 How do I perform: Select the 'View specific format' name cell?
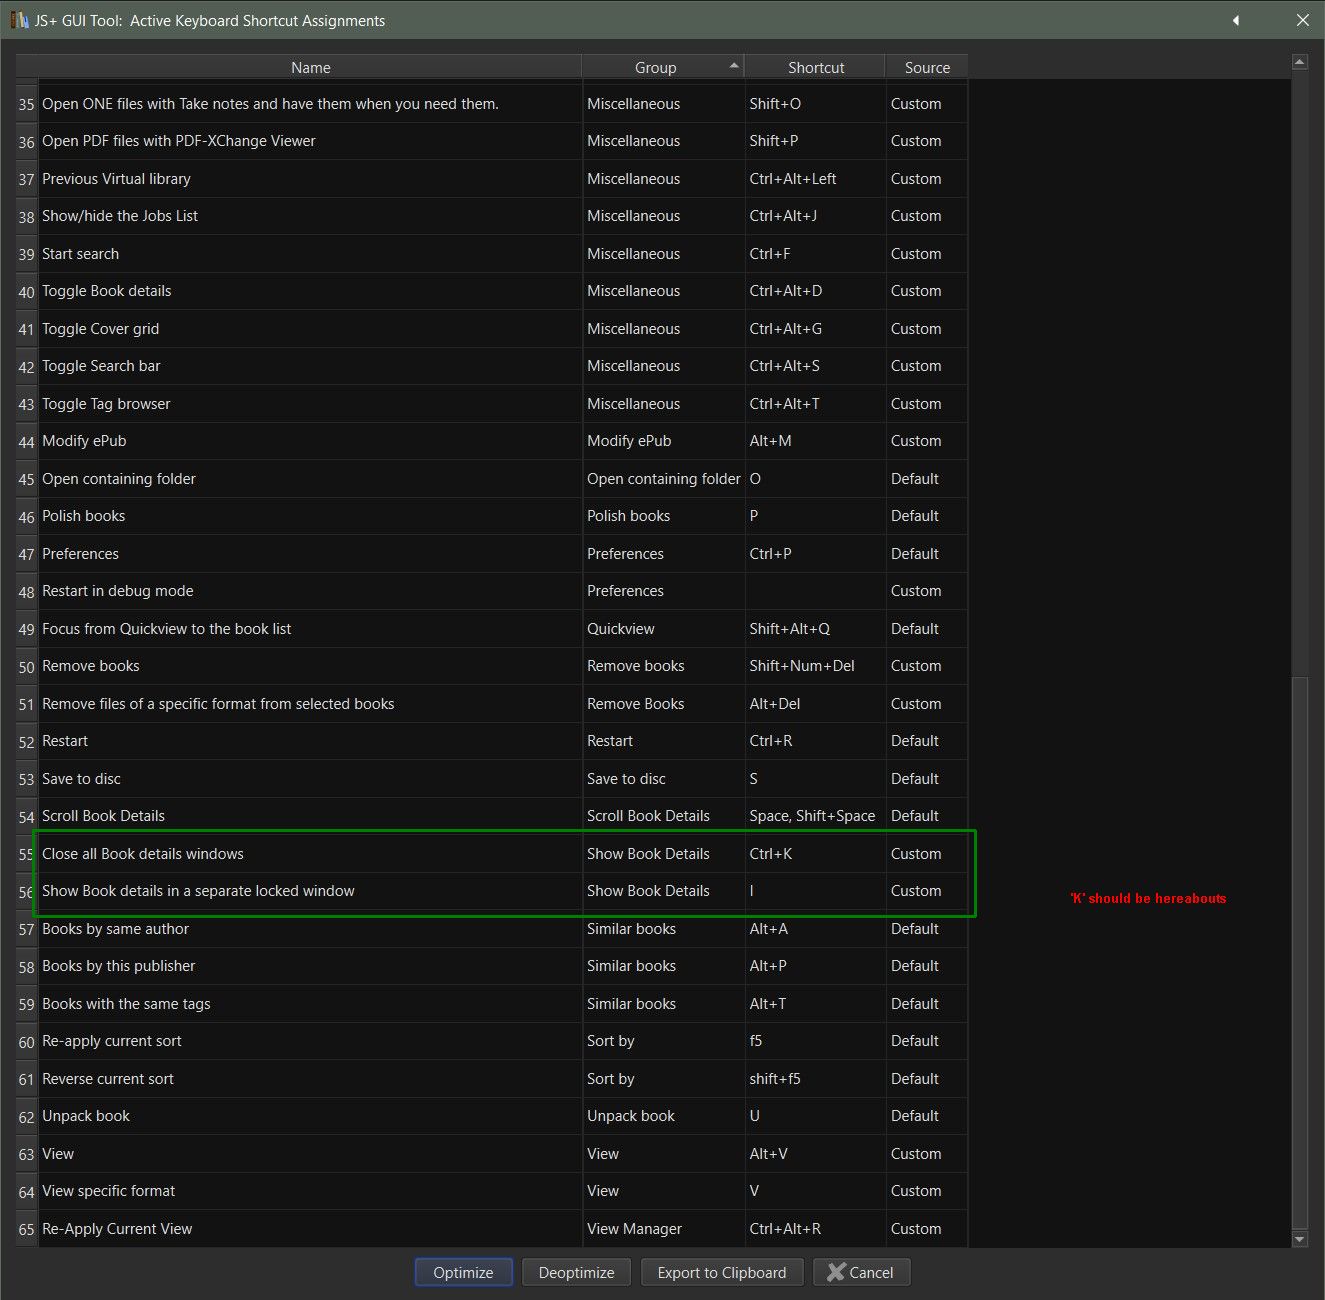[310, 1191]
